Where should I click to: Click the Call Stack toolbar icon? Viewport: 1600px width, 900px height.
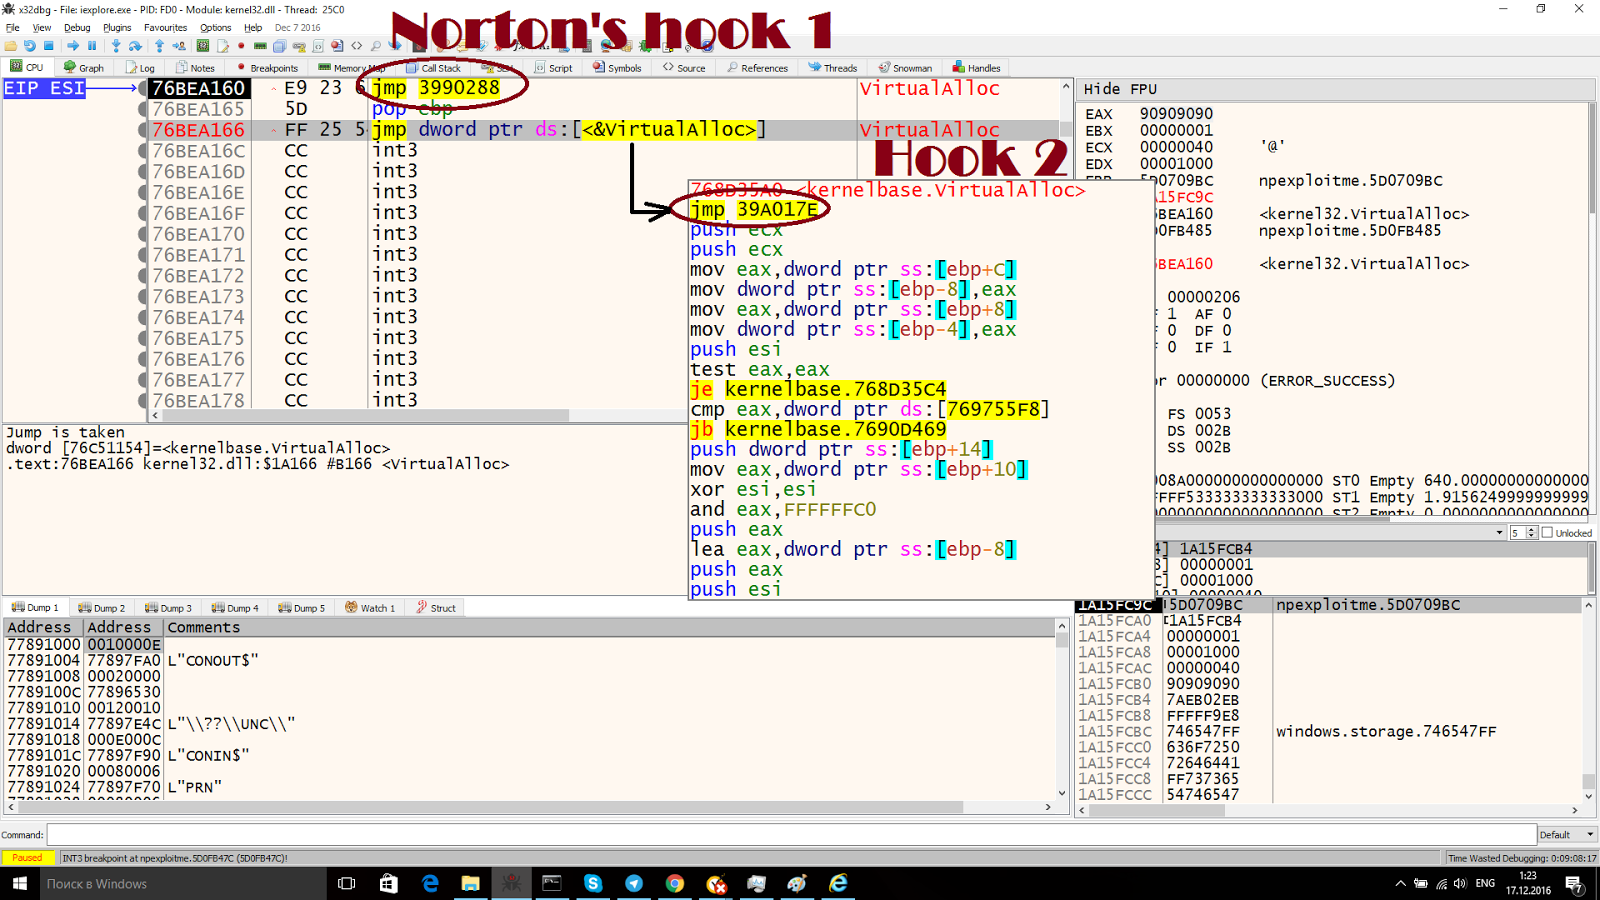click(x=279, y=46)
